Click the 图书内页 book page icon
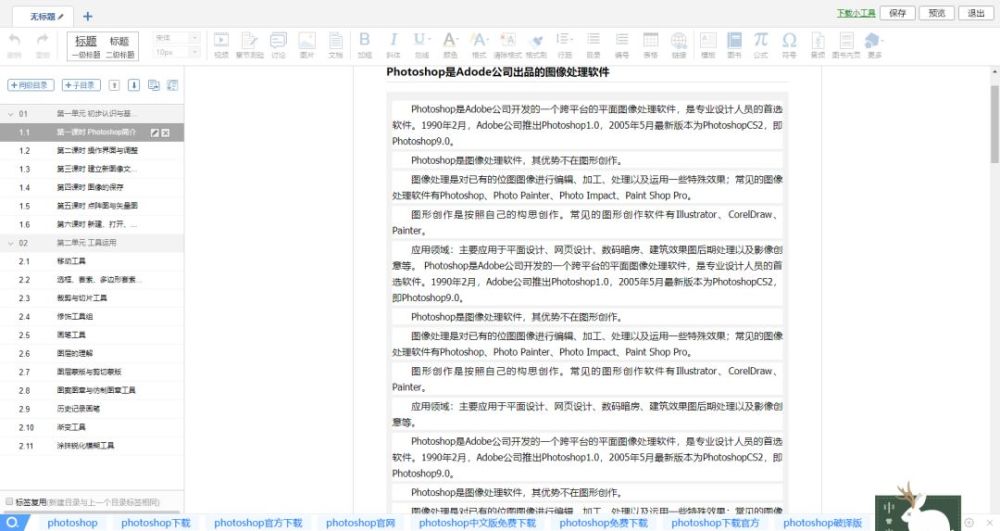 pyautogui.click(x=846, y=41)
